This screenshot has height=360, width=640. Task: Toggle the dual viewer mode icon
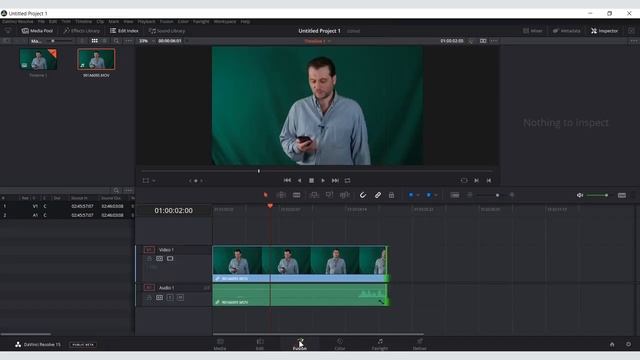pyautogui.click(x=483, y=41)
